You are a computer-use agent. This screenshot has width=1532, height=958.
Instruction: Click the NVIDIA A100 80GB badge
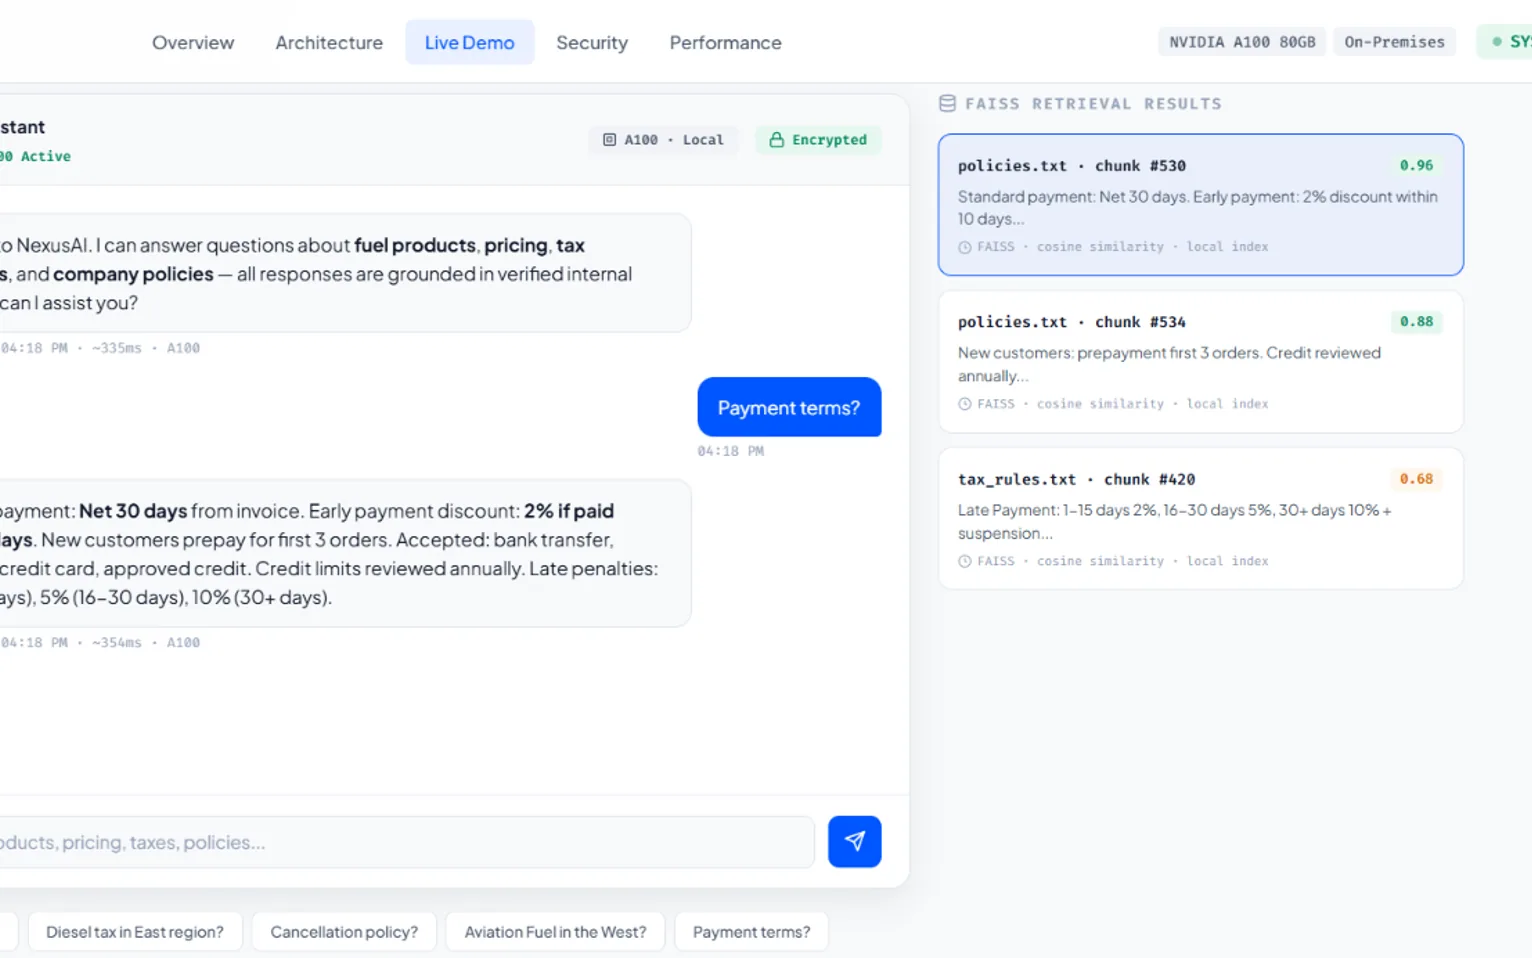click(1242, 42)
